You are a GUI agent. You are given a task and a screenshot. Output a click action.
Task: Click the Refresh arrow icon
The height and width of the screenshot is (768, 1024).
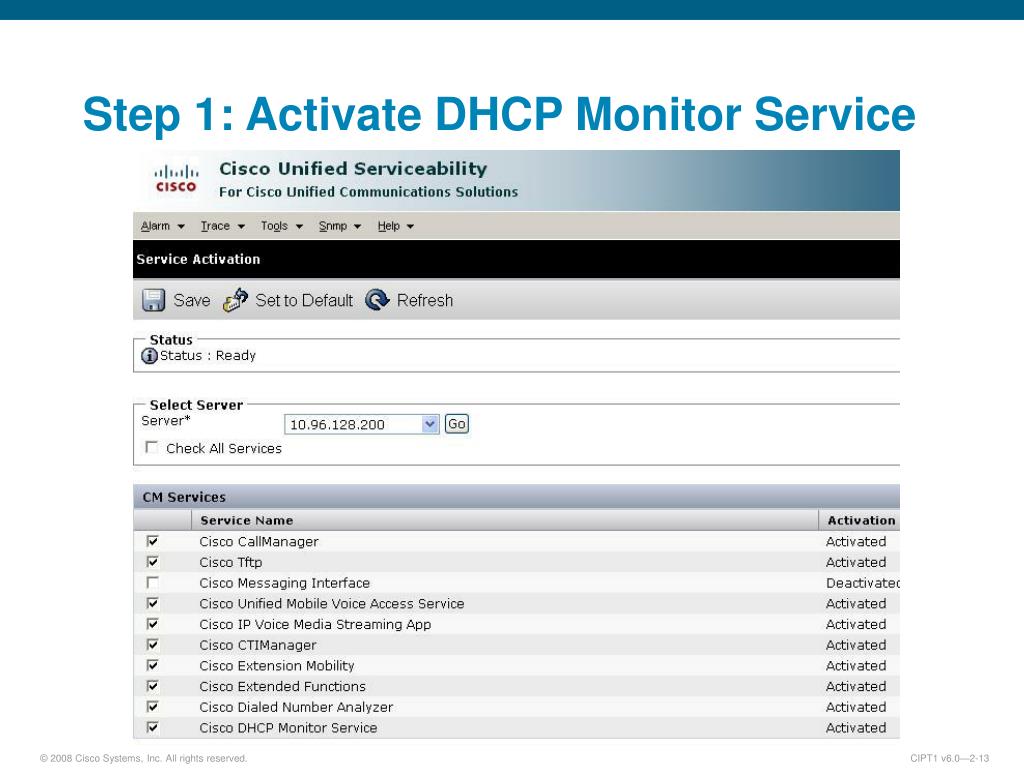click(x=377, y=300)
